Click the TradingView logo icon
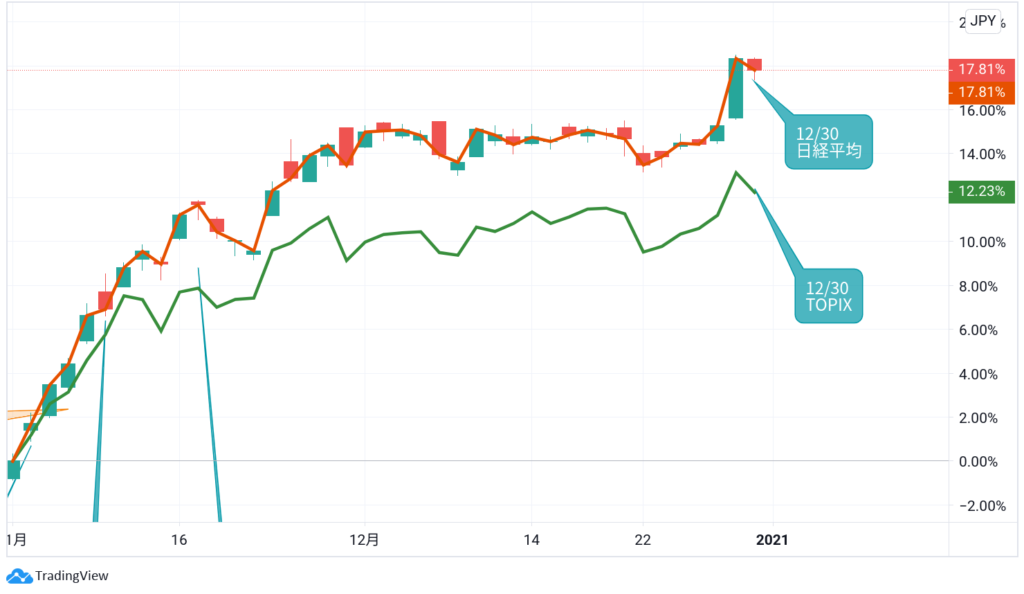 pyautogui.click(x=18, y=576)
